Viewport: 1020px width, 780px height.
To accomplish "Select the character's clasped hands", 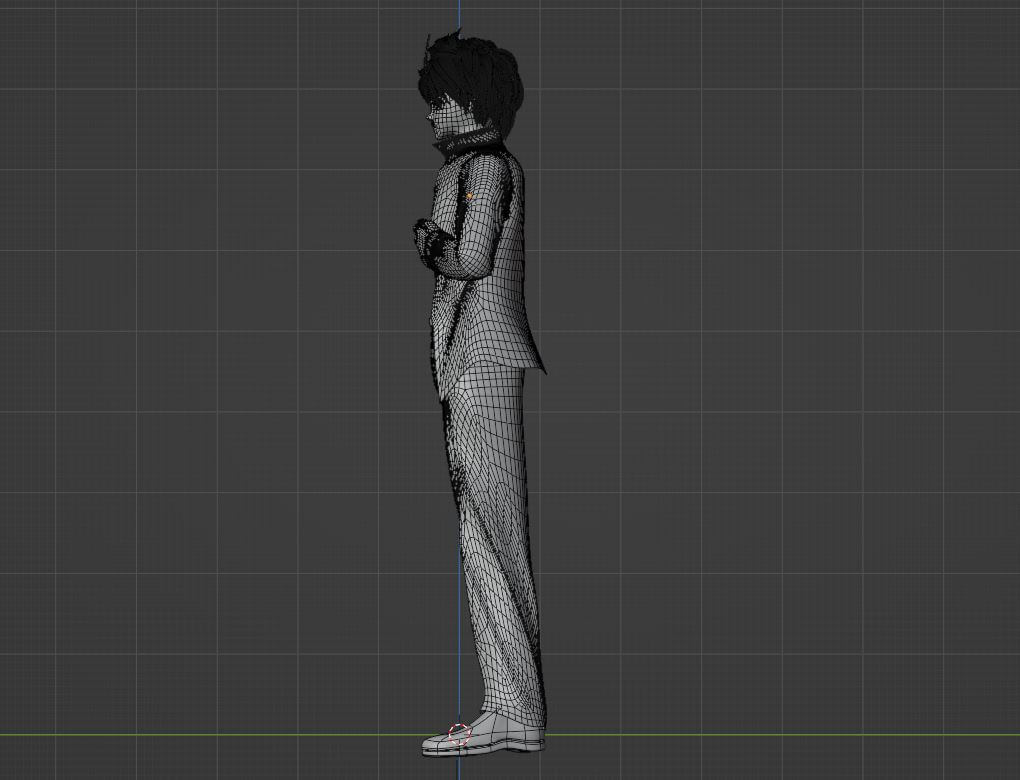I will [428, 240].
